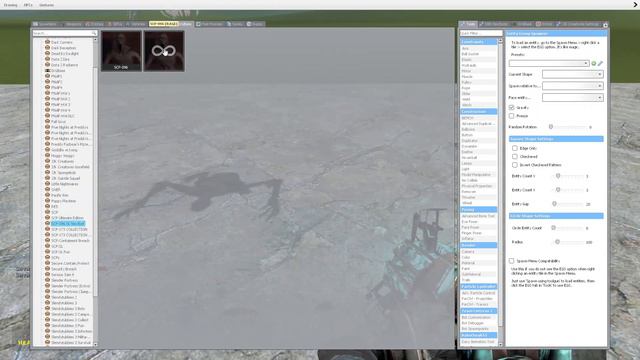
Task: Click the icon beside Dark Deception
Action: tap(47, 48)
